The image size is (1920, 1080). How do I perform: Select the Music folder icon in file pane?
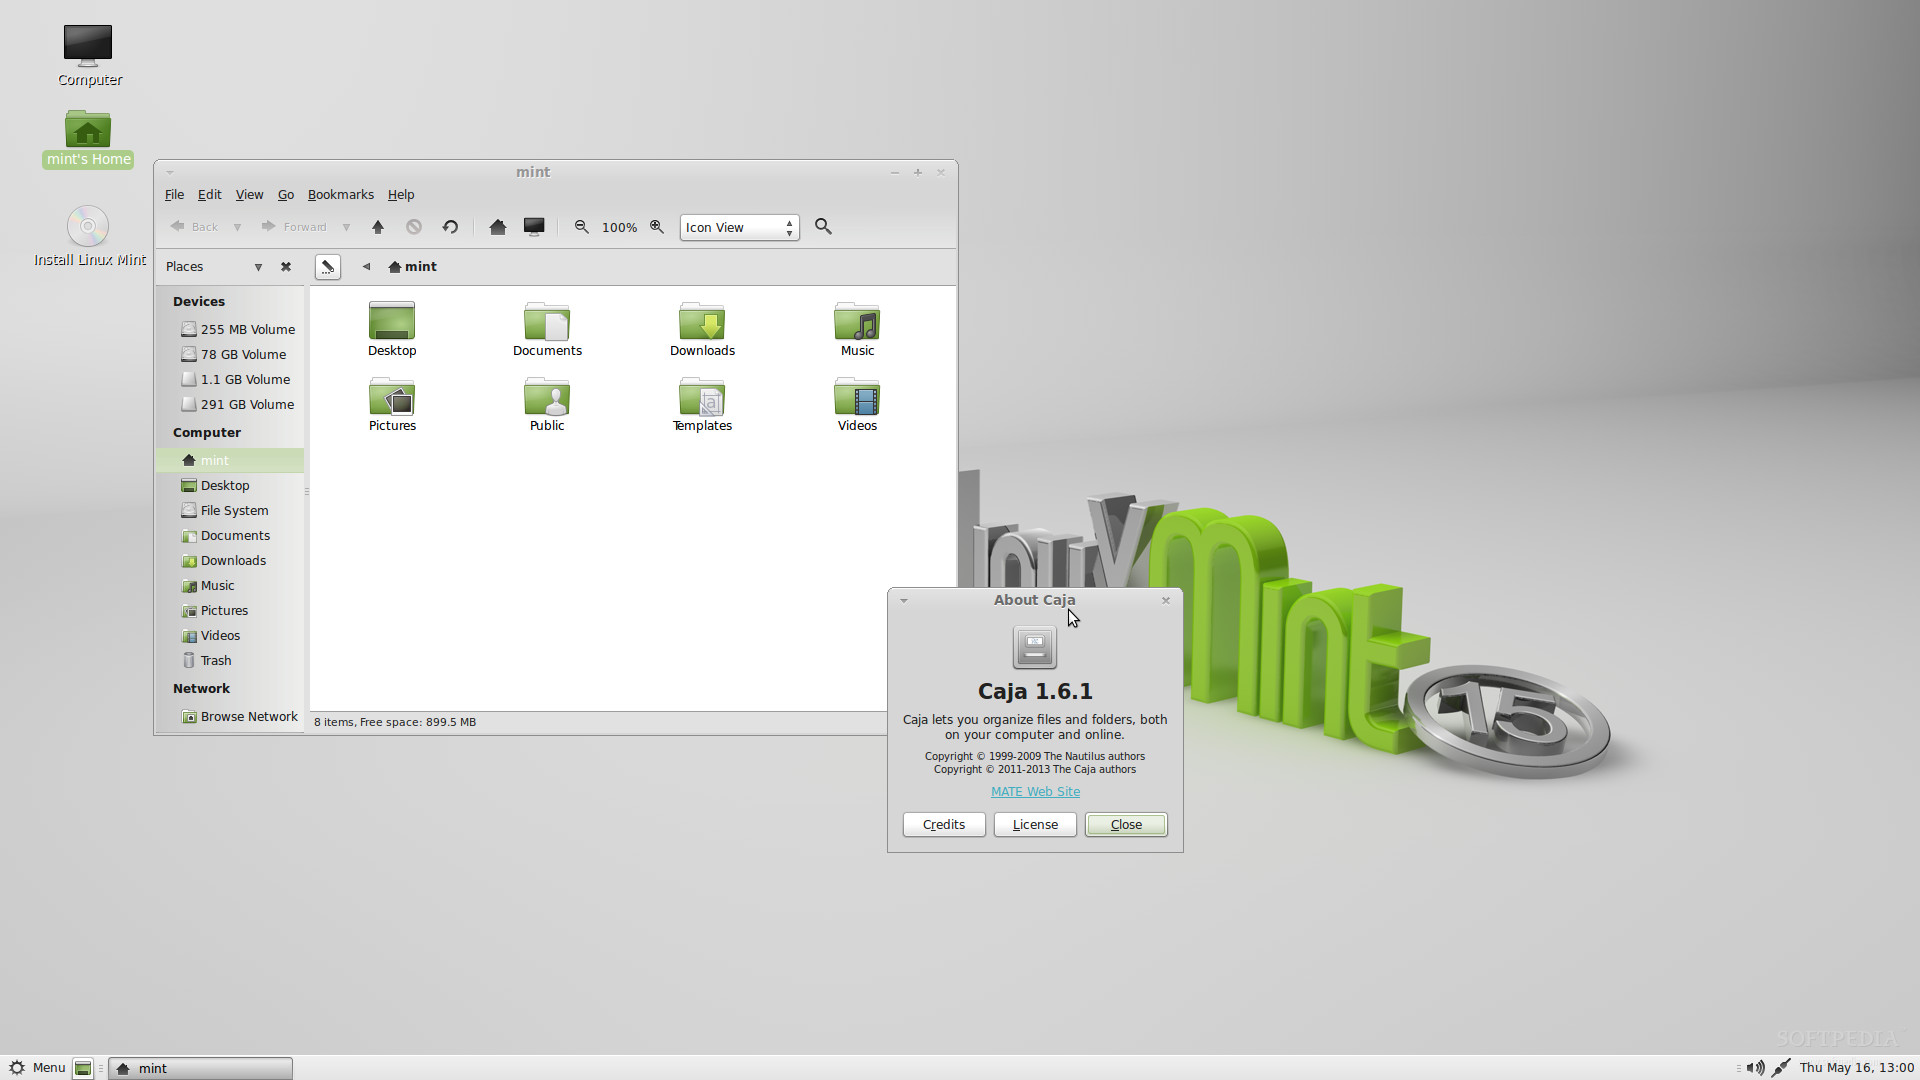pyautogui.click(x=857, y=329)
